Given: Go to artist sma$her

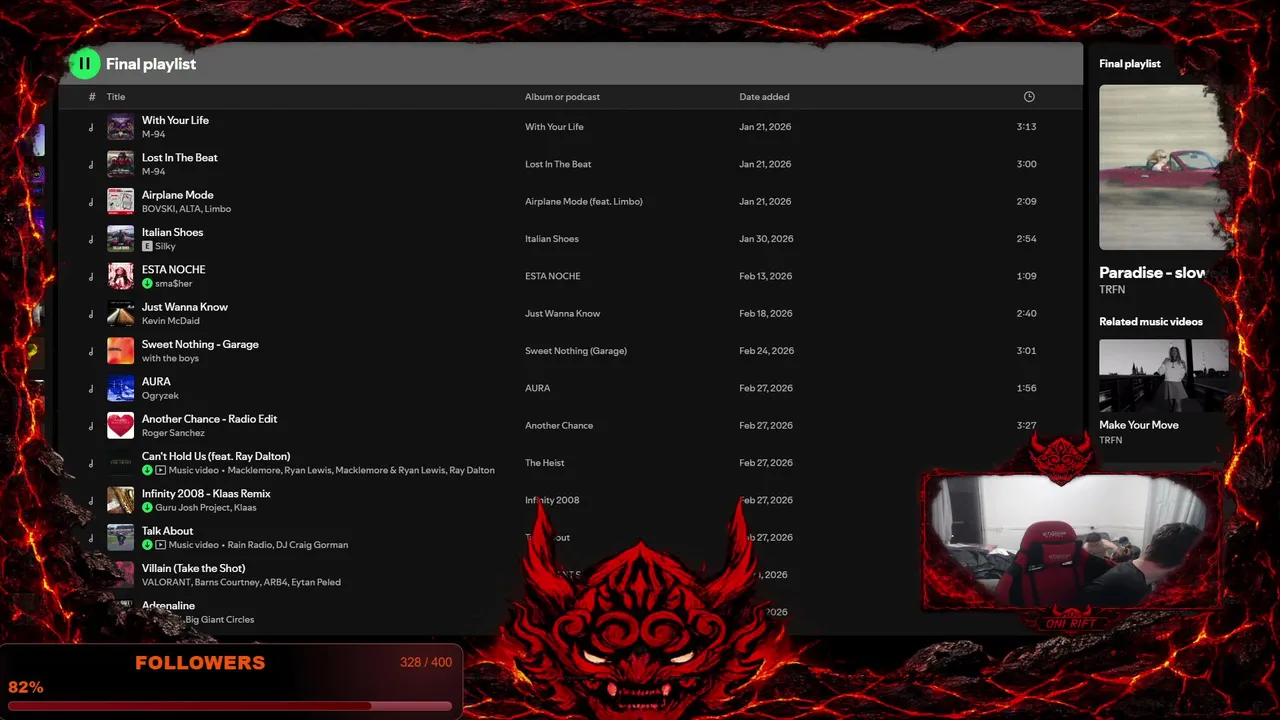Looking at the screenshot, I should [173, 284].
